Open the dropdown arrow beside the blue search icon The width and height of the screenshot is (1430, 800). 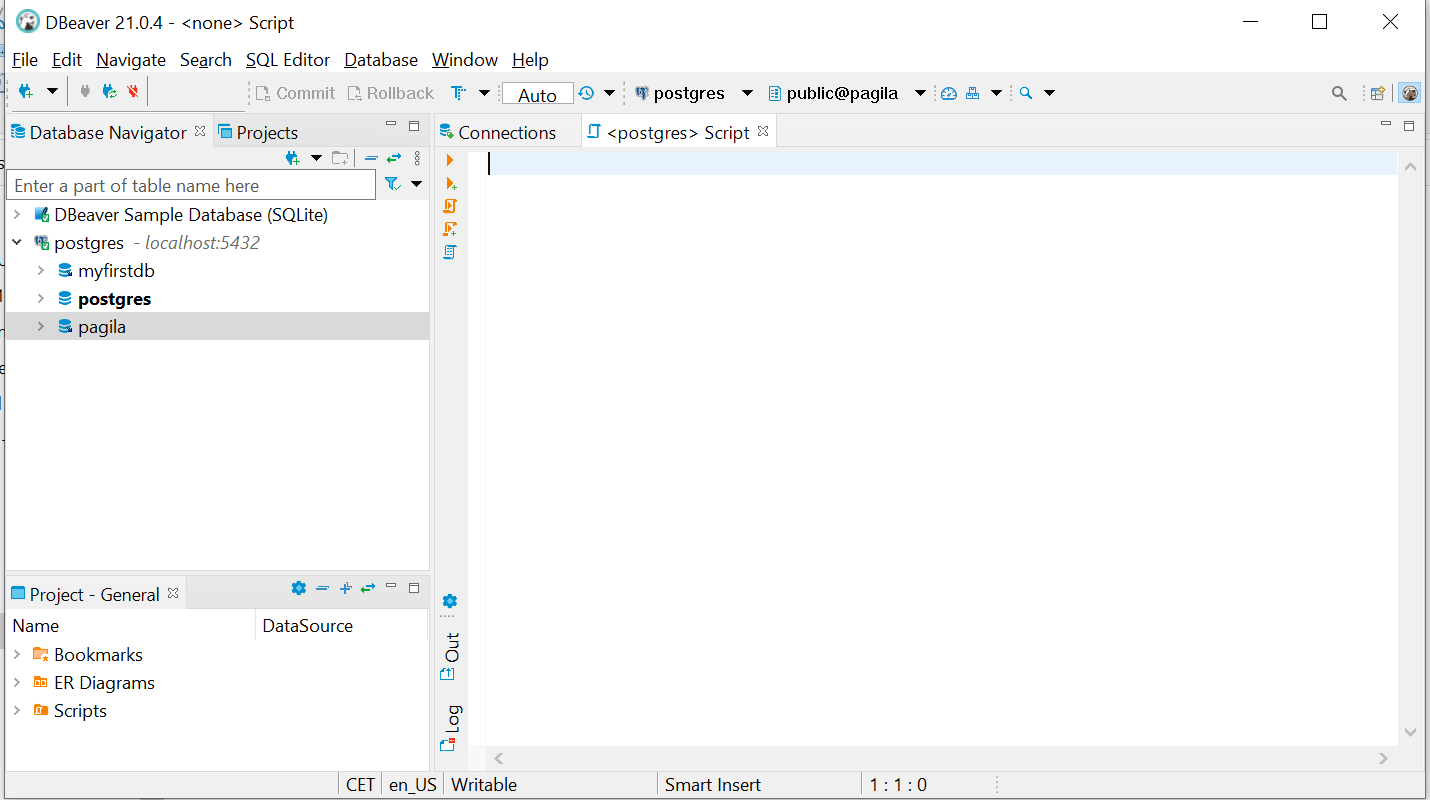pyautogui.click(x=1049, y=93)
